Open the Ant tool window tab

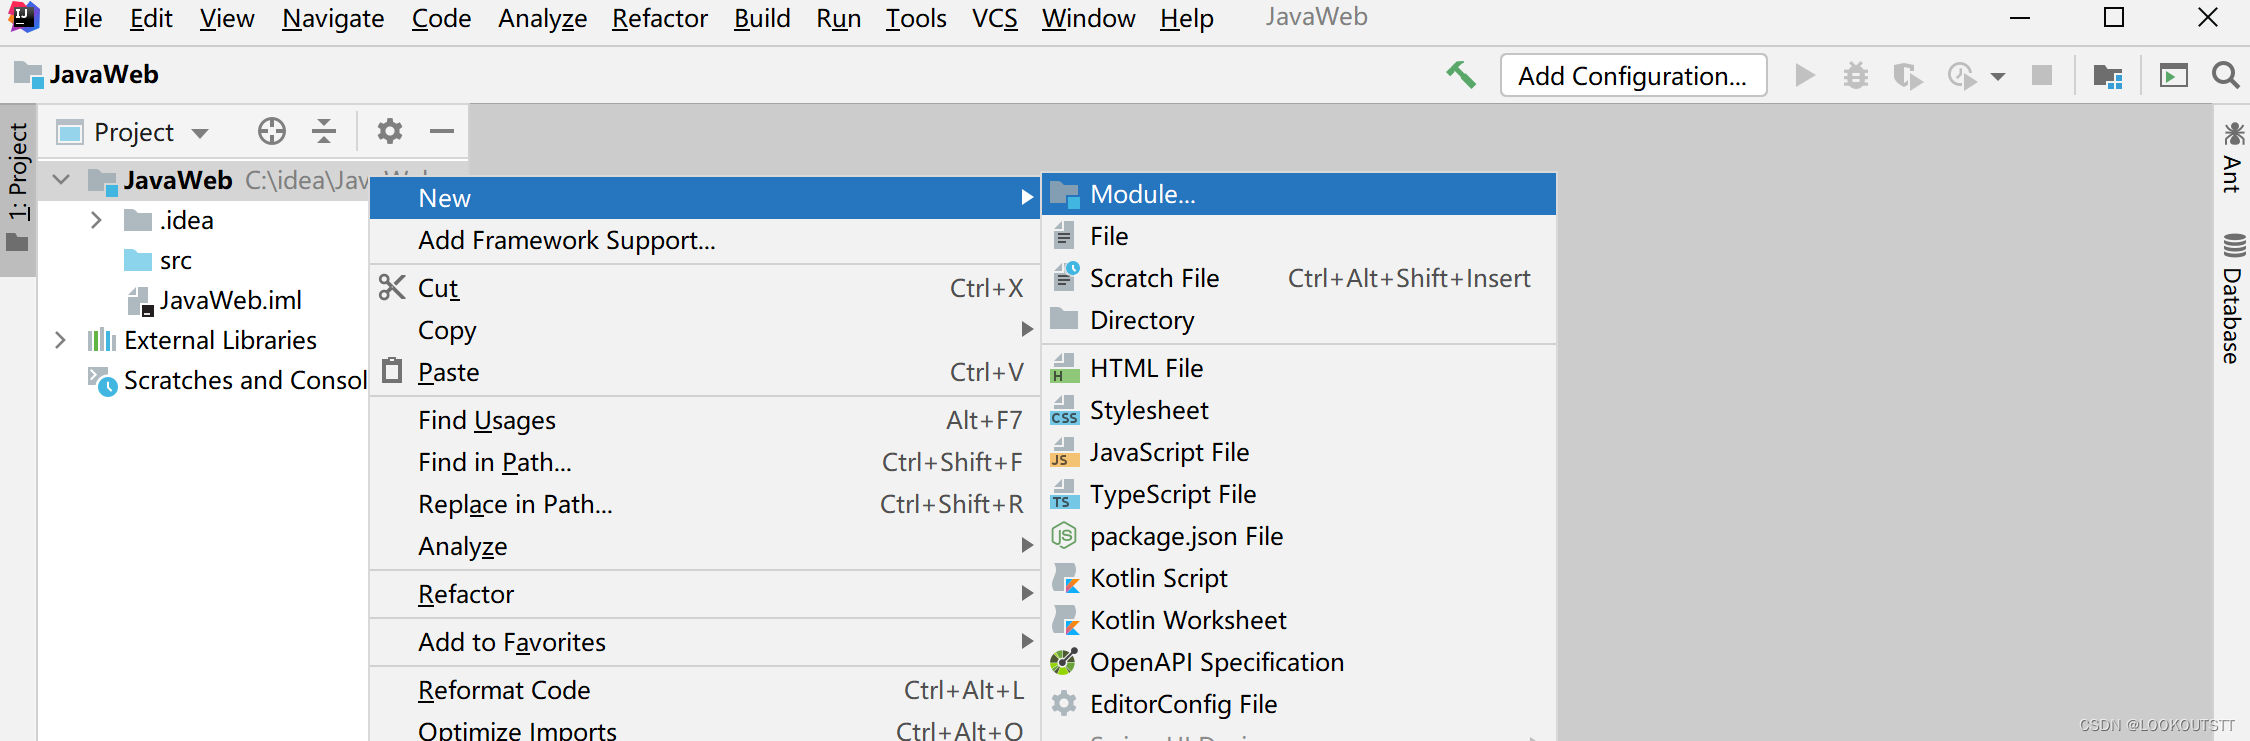coord(2232,157)
